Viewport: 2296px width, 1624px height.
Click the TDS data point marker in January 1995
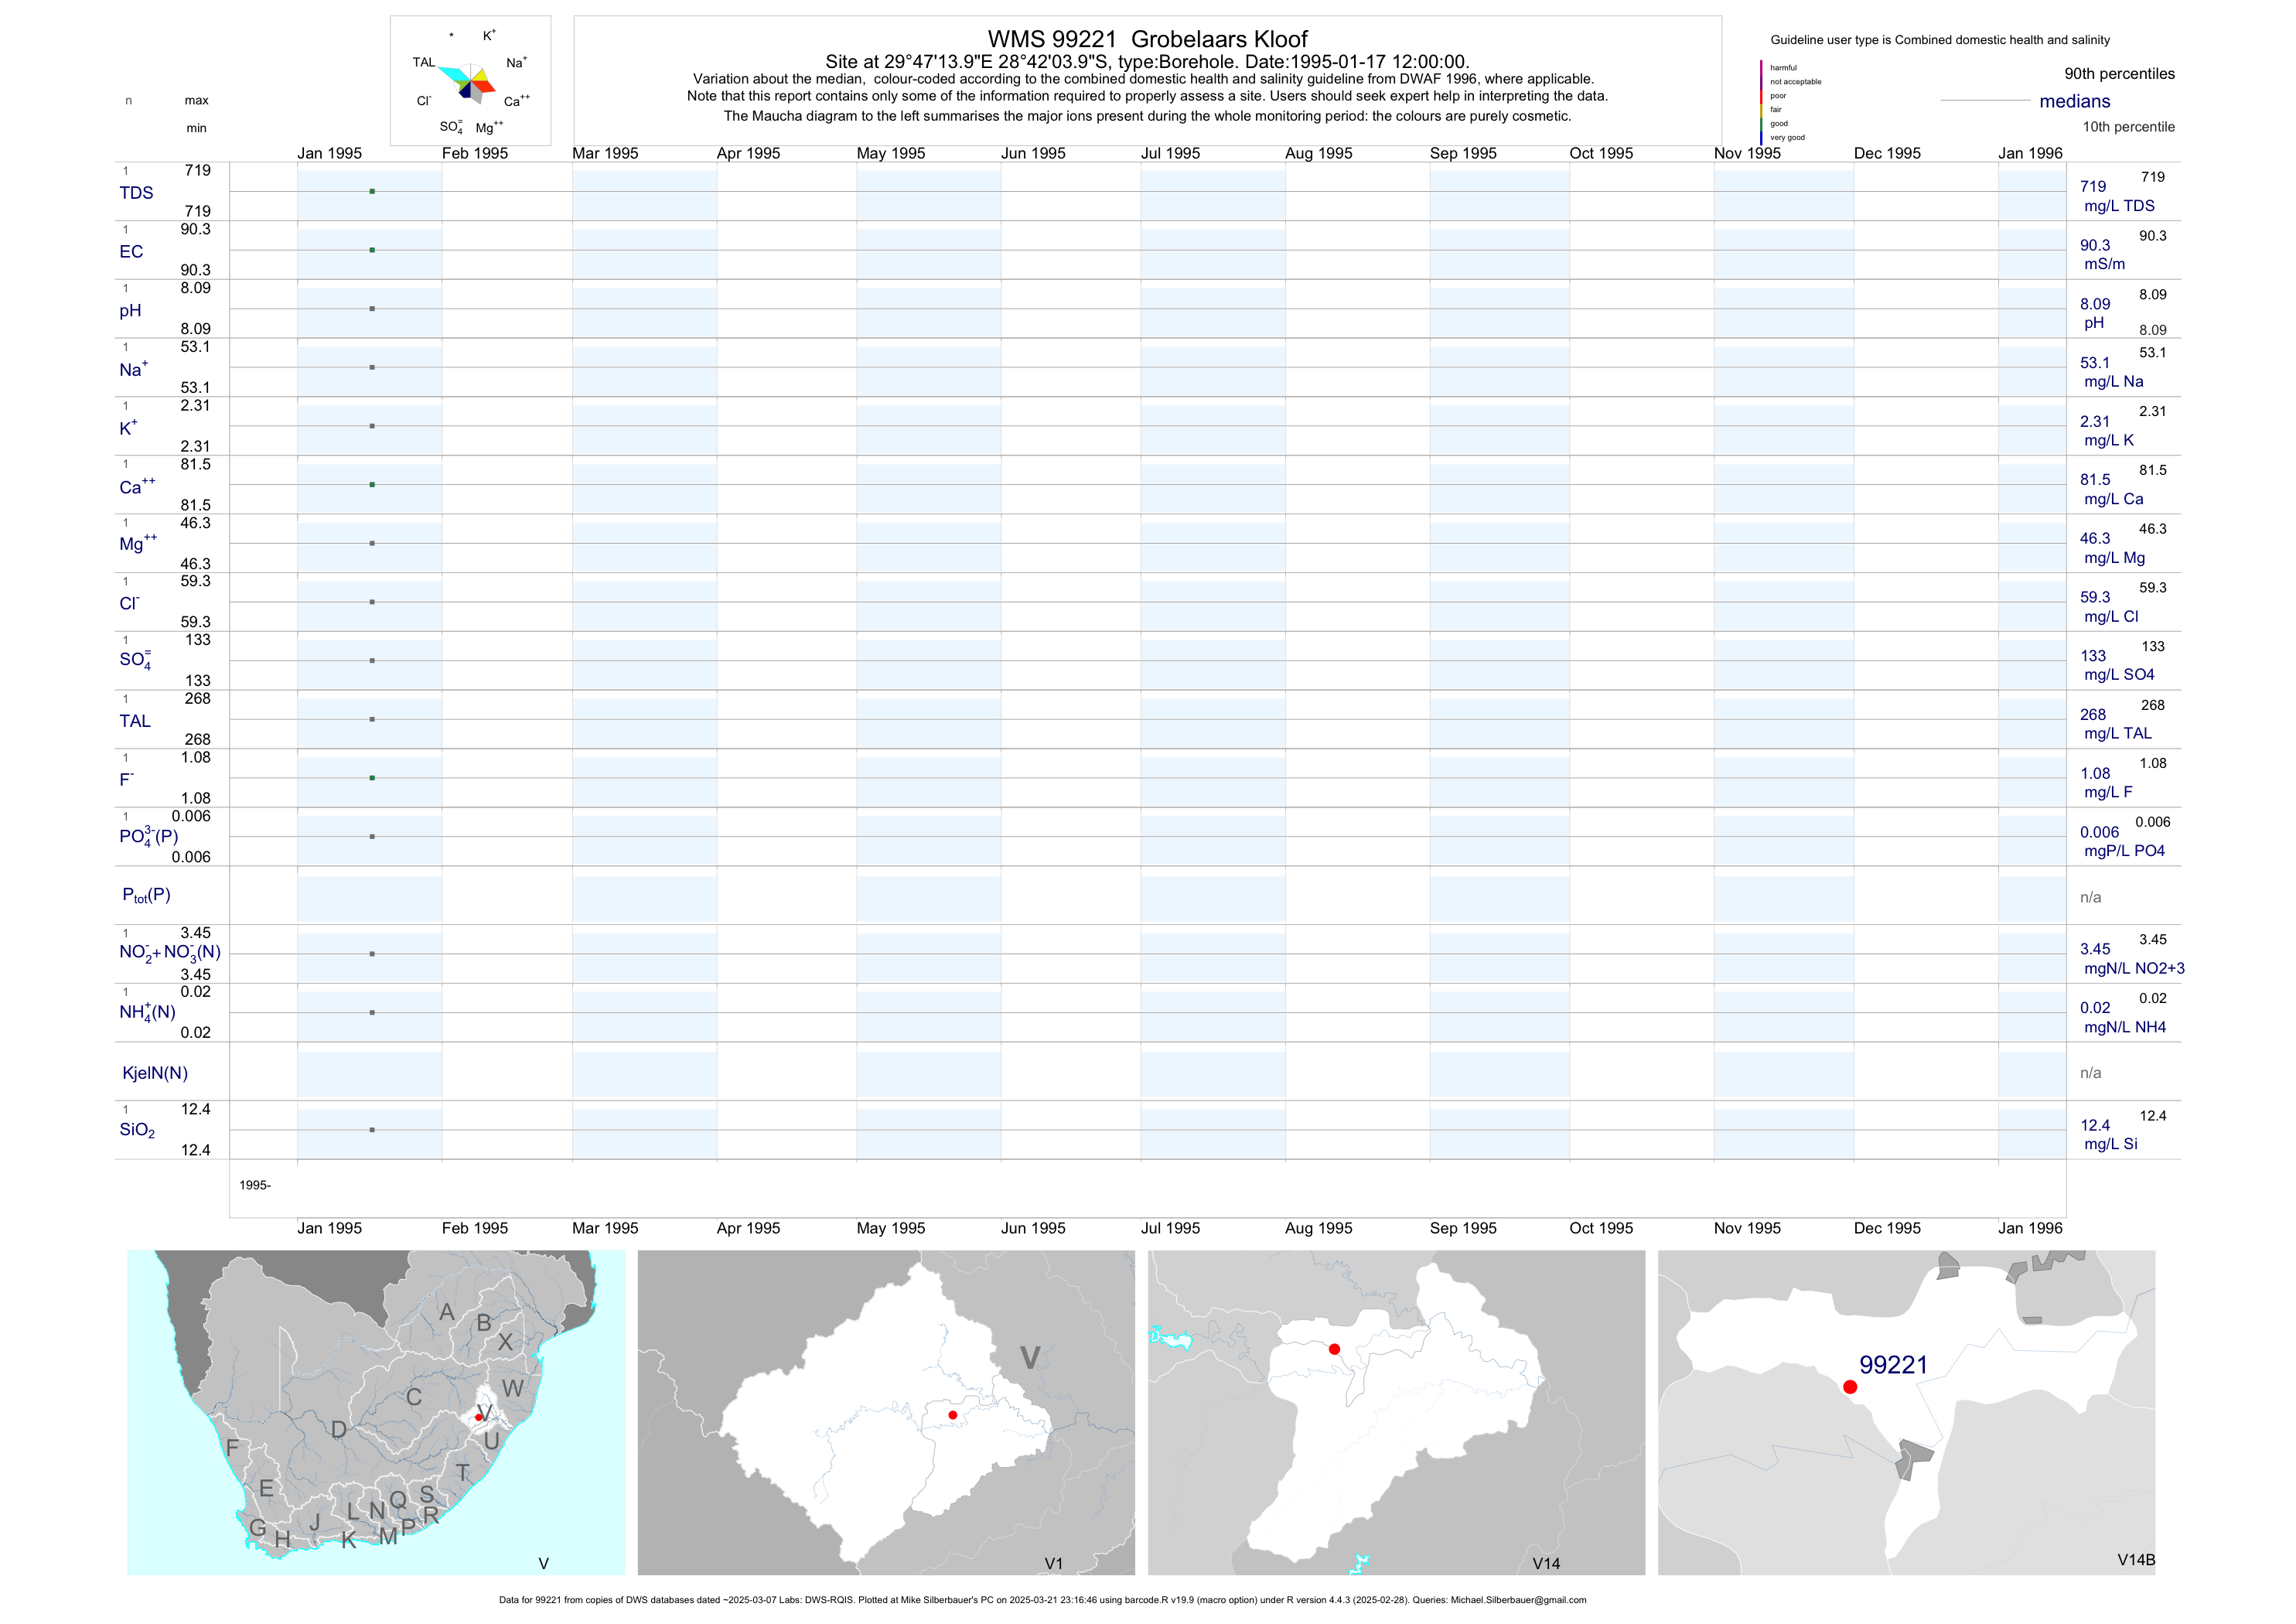pyautogui.click(x=372, y=191)
